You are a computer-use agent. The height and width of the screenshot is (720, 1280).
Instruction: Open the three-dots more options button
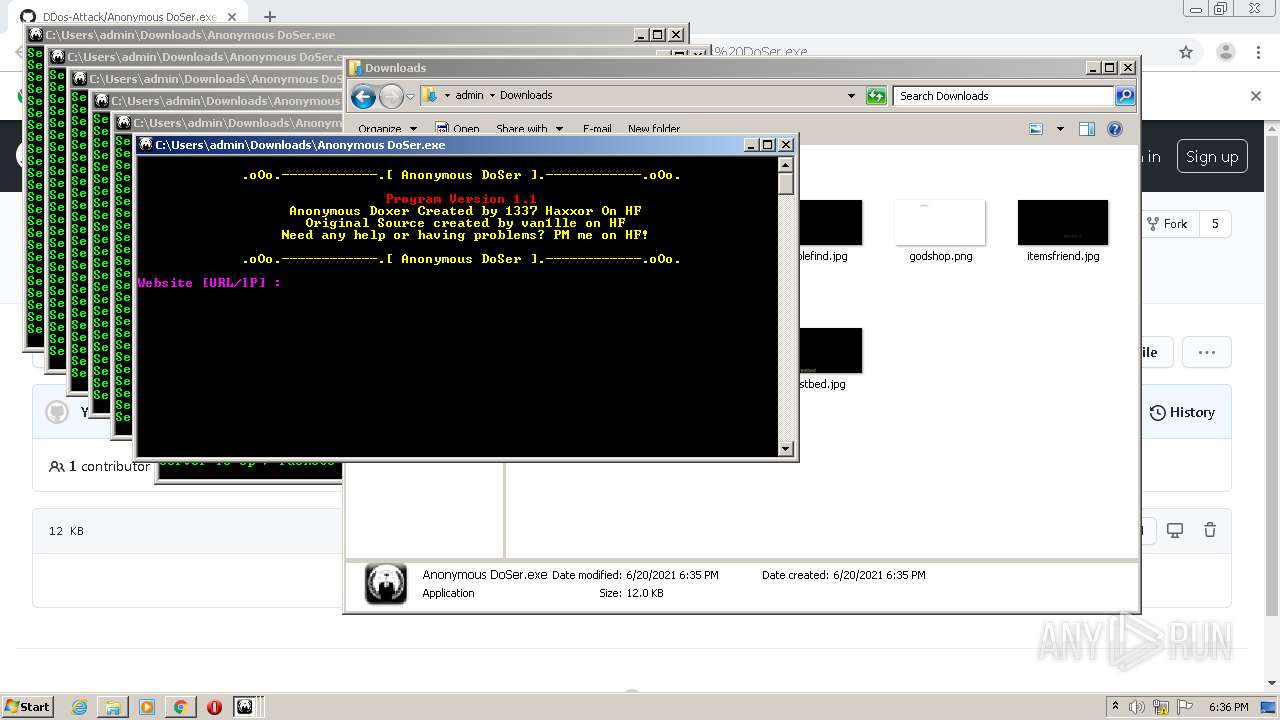1207,352
